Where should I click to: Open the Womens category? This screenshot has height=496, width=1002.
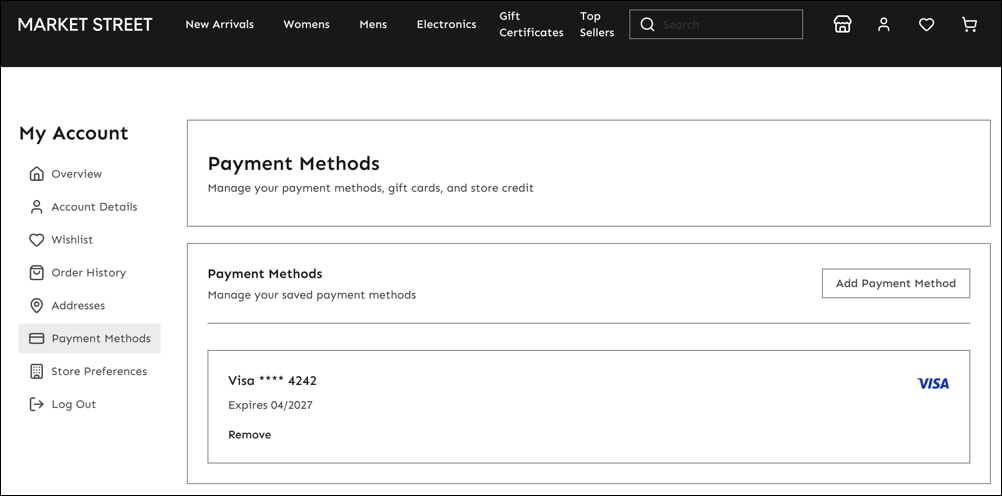[x=307, y=24]
